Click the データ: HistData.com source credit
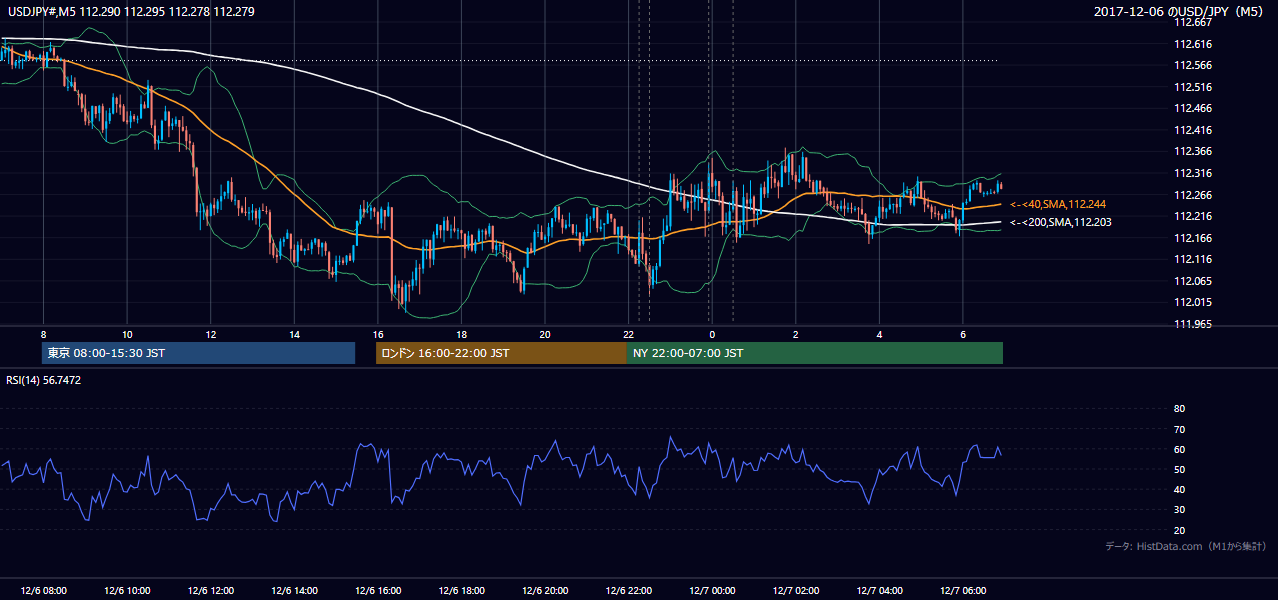This screenshot has height=600, width=1278. pyautogui.click(x=1186, y=546)
